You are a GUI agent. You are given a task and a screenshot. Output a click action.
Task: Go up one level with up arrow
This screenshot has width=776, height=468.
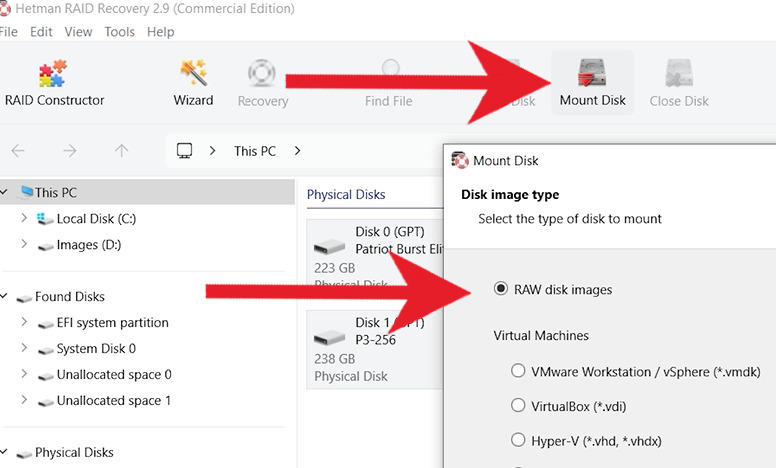click(x=122, y=150)
